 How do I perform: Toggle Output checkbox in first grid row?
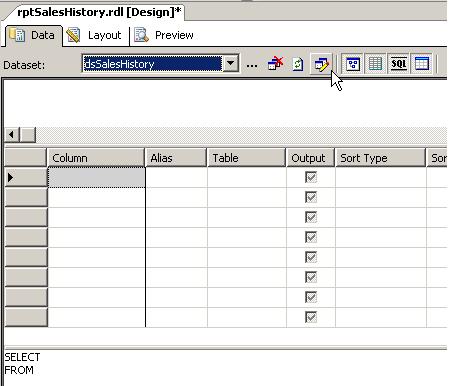coord(311,177)
